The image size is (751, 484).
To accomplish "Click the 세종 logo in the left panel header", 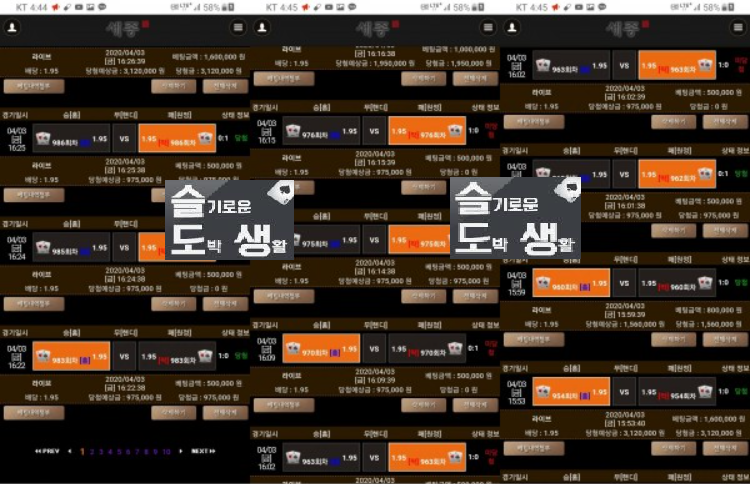I will 124,27.
